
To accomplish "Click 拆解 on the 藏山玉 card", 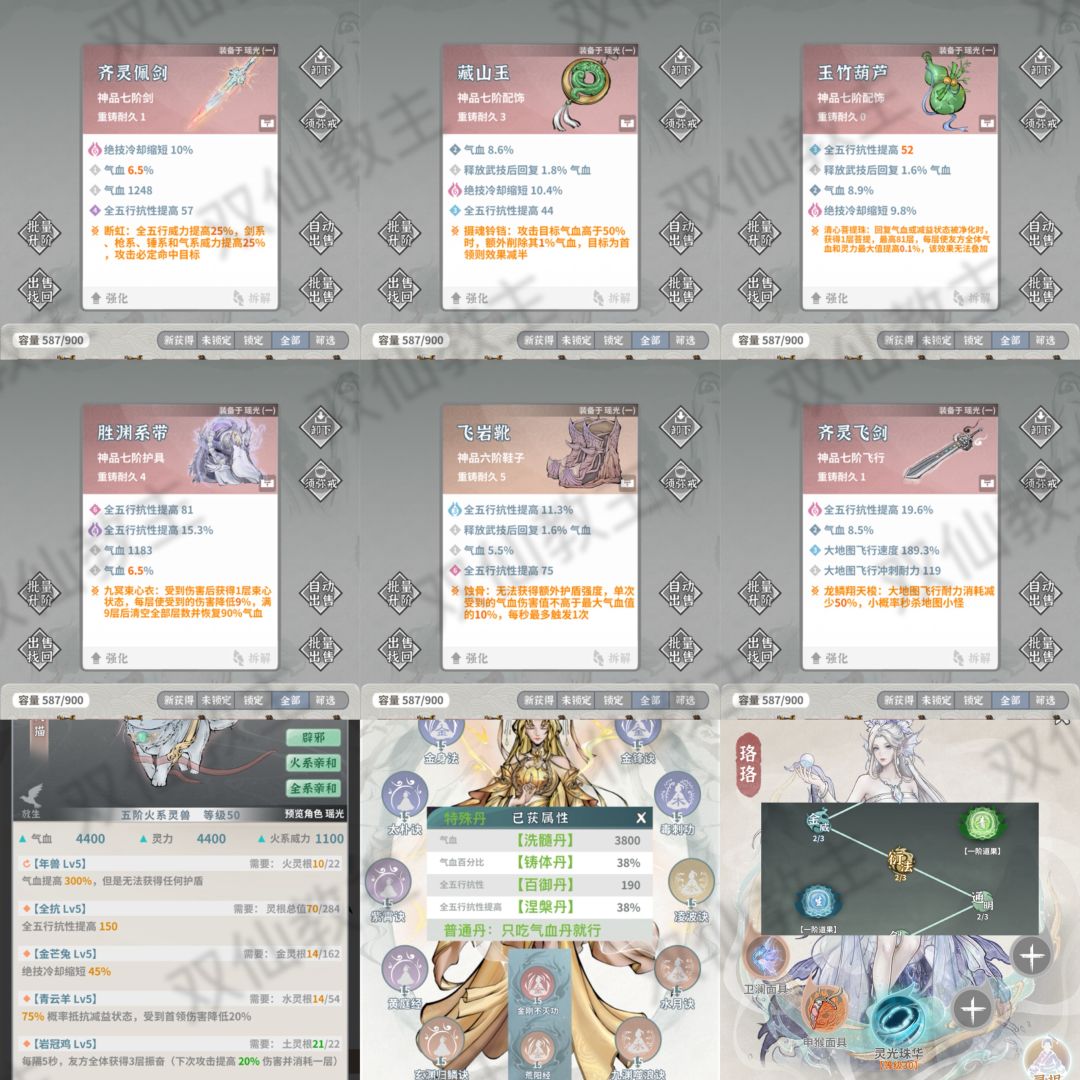I will coord(611,298).
